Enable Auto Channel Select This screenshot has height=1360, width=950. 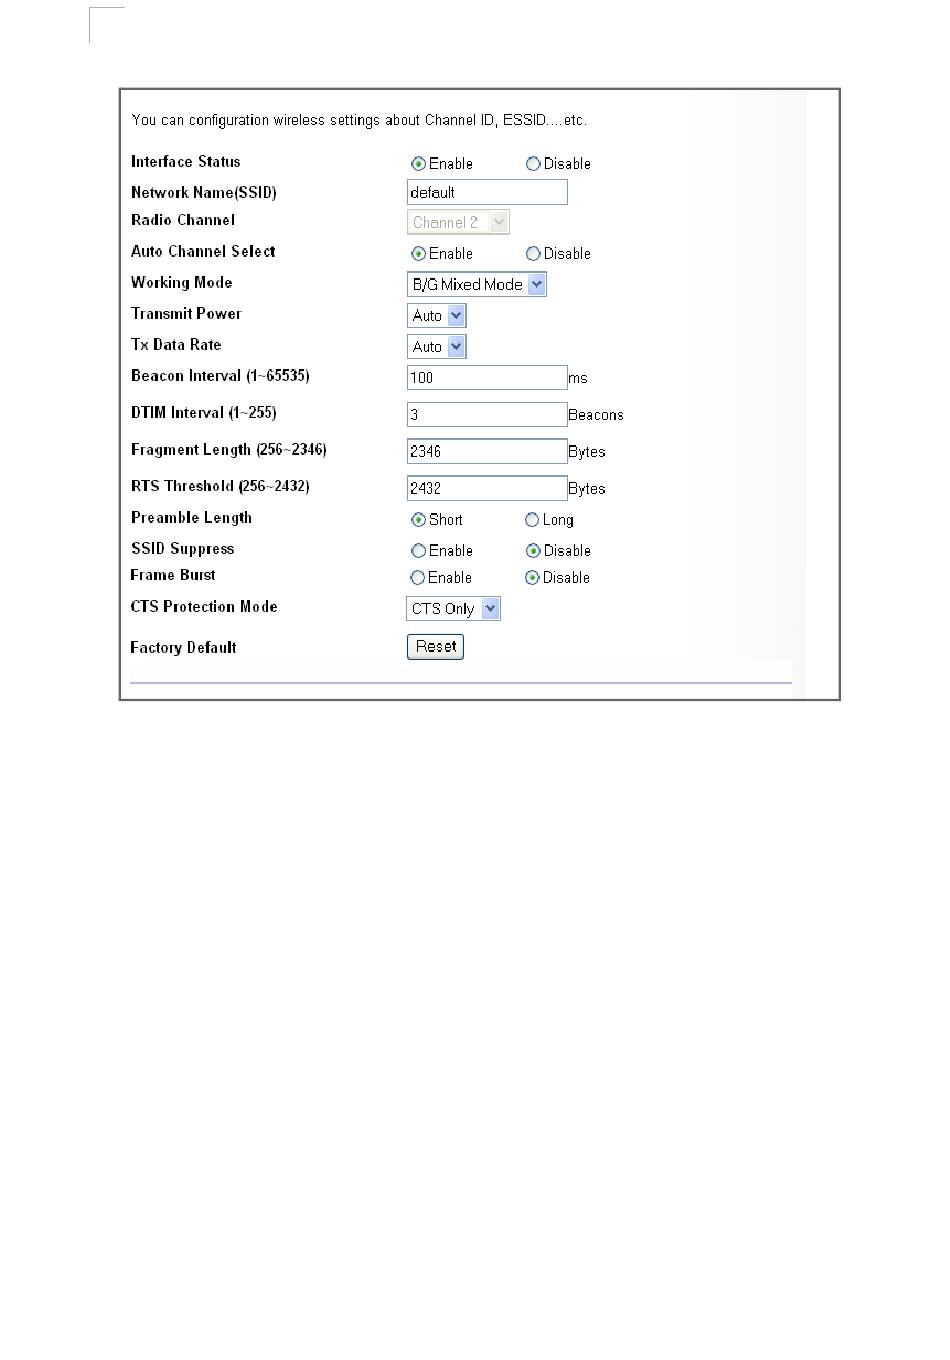click(x=419, y=254)
